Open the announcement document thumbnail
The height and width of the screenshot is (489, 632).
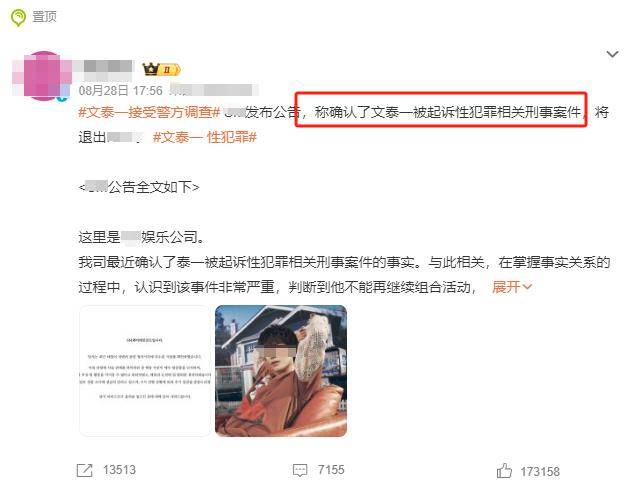(145, 370)
